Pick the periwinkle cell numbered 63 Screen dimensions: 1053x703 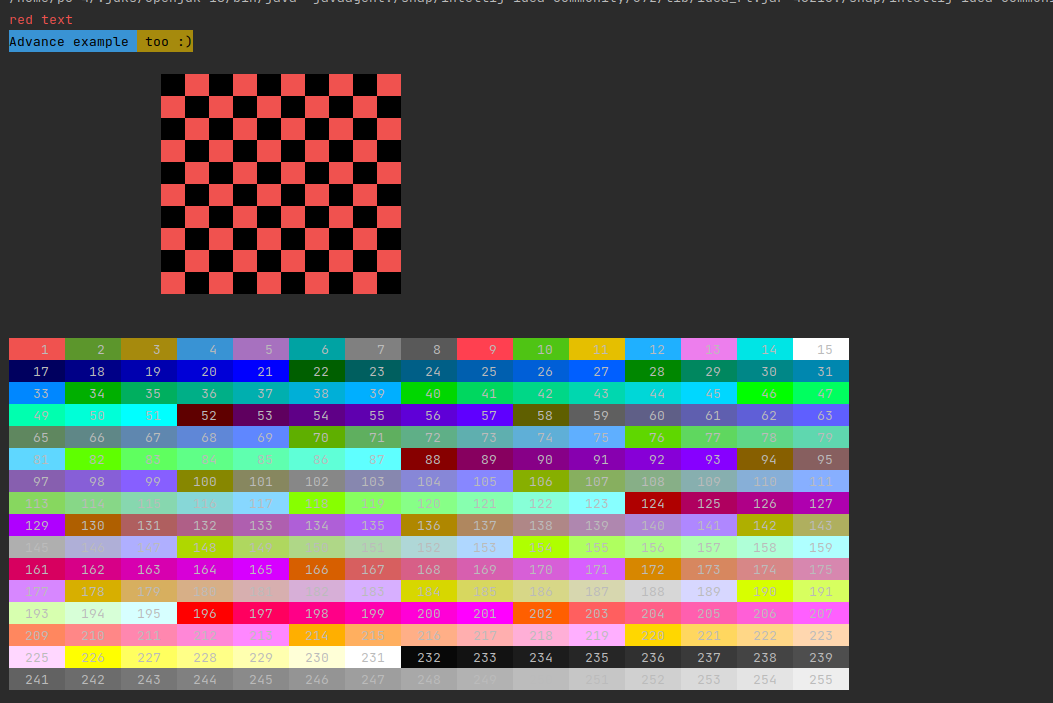point(821,415)
